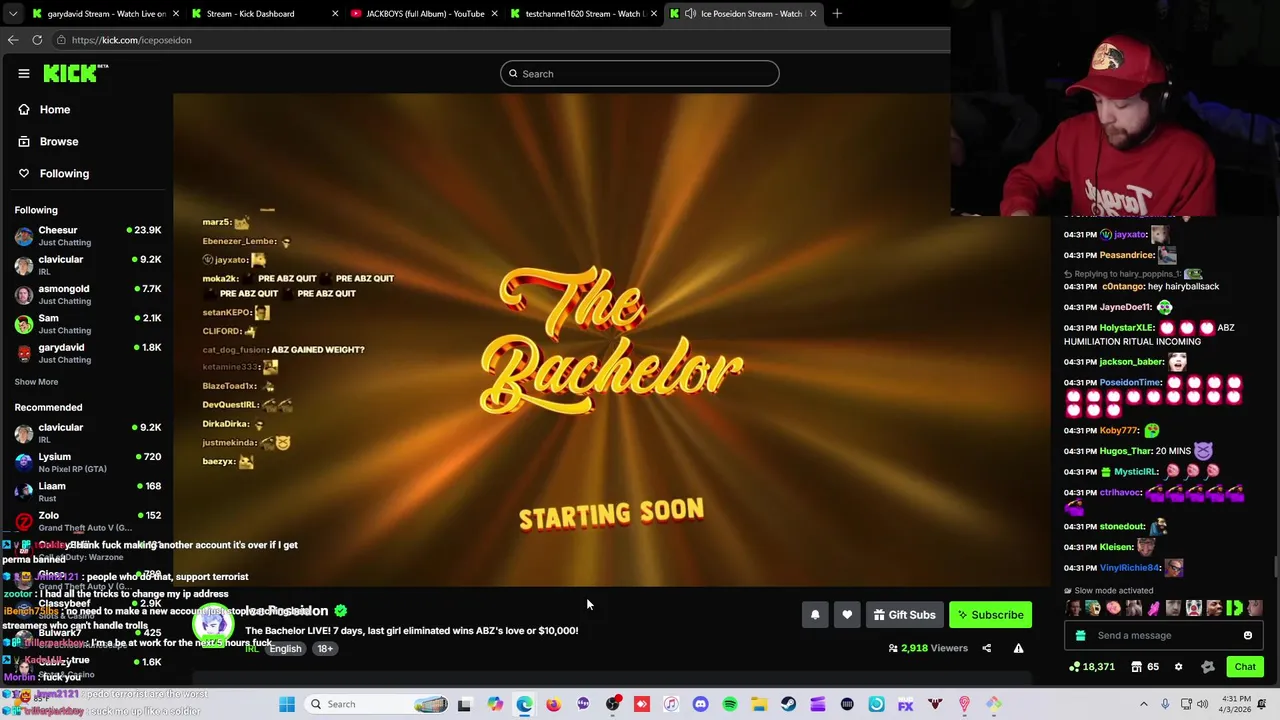Click HolystarXLE username in chat
The height and width of the screenshot is (720, 1280).
point(1126,328)
